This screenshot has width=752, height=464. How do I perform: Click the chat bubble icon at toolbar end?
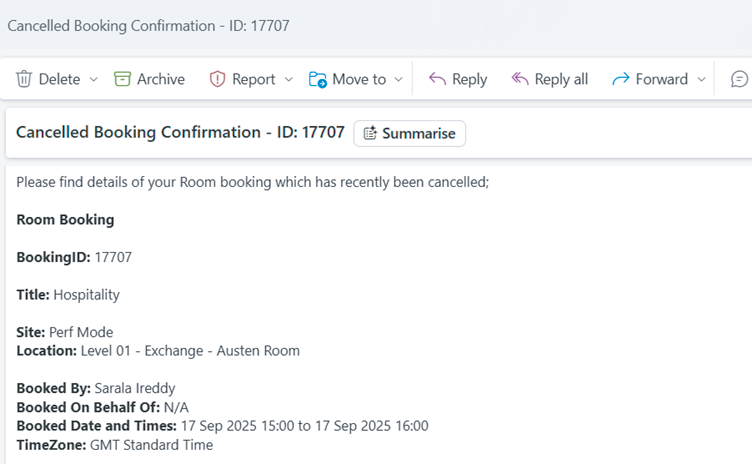[739, 79]
